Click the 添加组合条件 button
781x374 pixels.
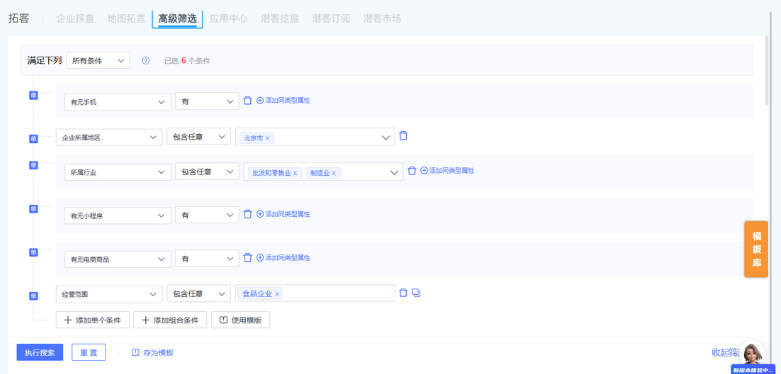click(170, 320)
